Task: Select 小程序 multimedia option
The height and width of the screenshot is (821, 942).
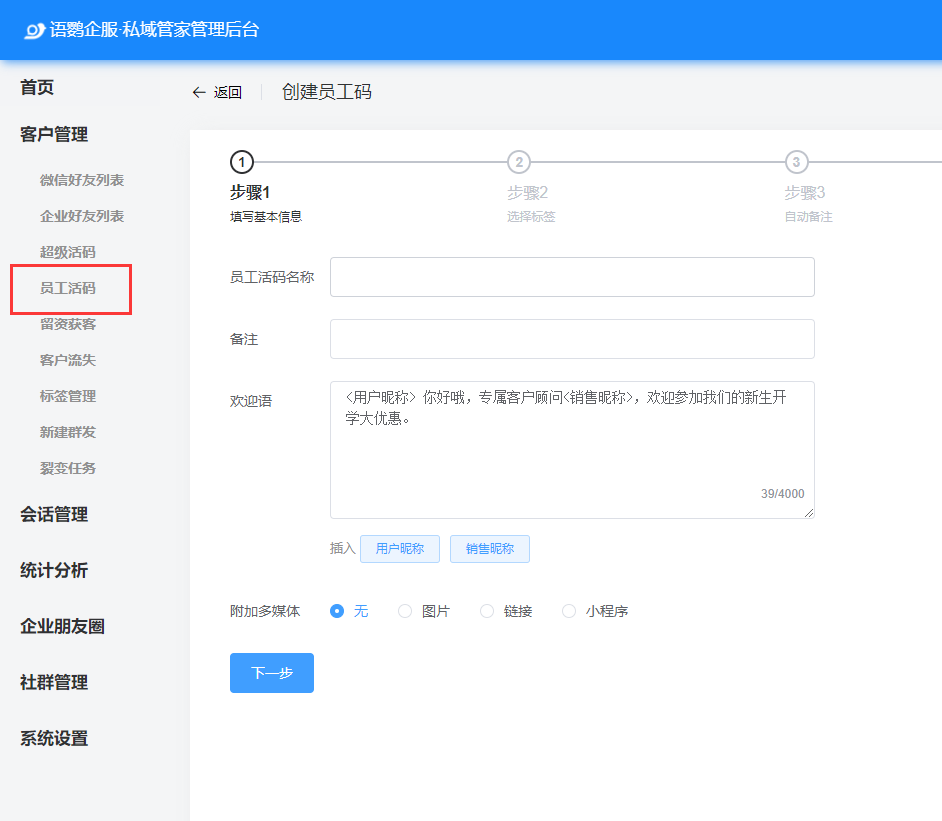Action: coord(569,611)
